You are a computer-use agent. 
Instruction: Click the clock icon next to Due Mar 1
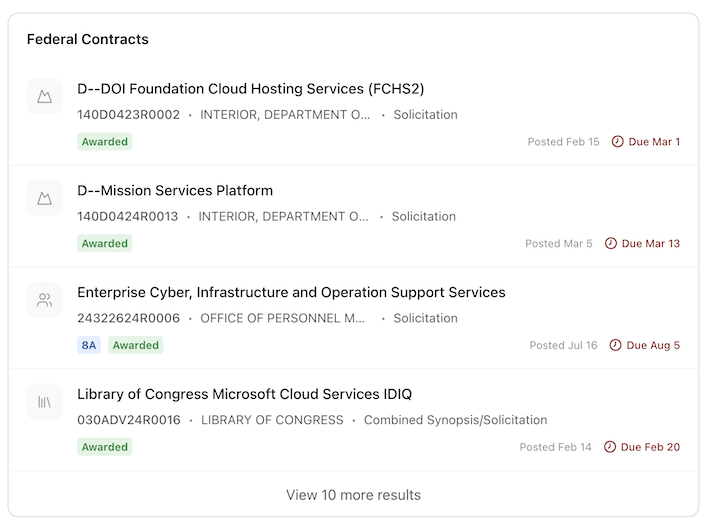point(617,142)
